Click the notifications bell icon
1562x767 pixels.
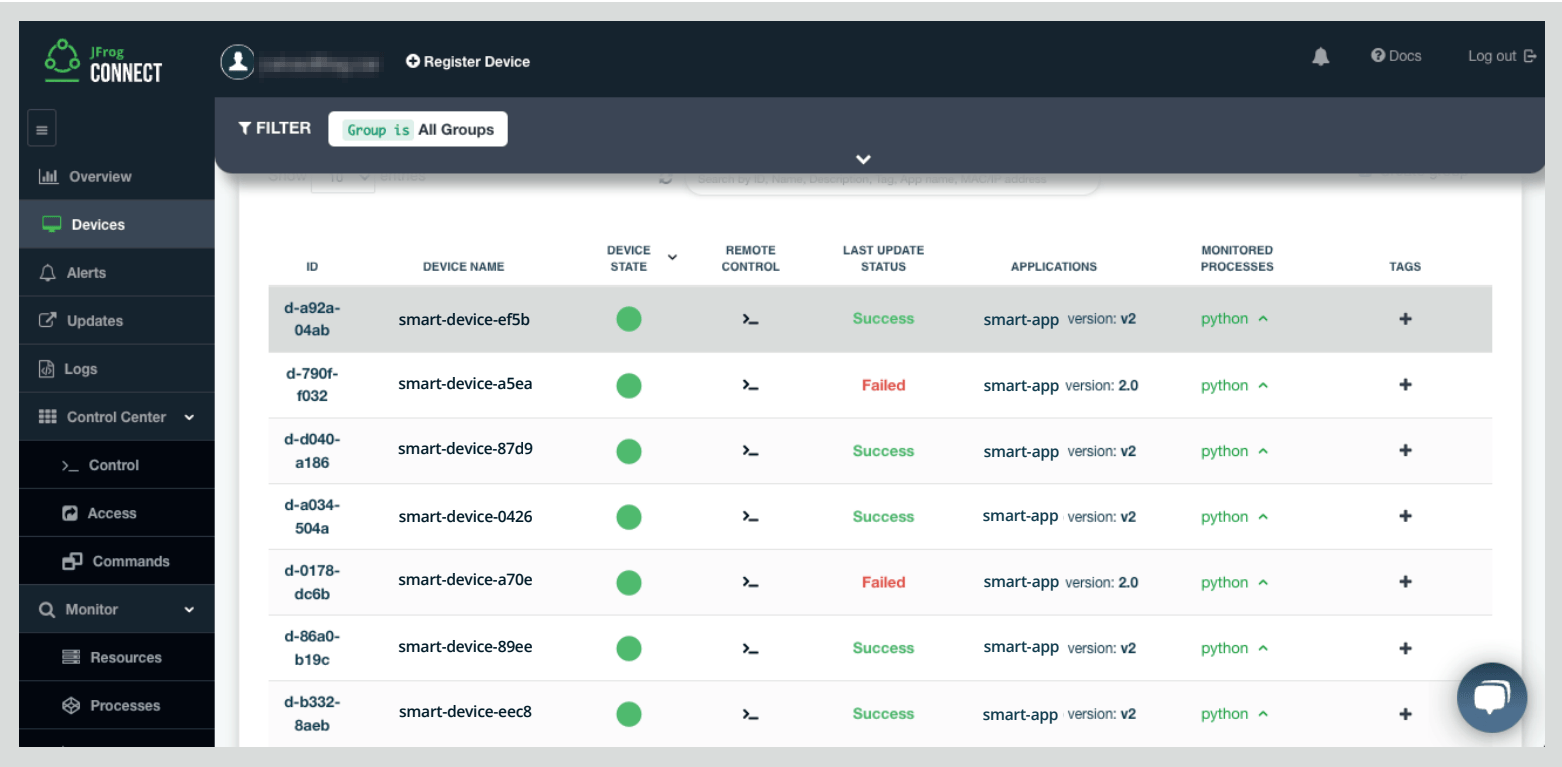click(x=1321, y=57)
